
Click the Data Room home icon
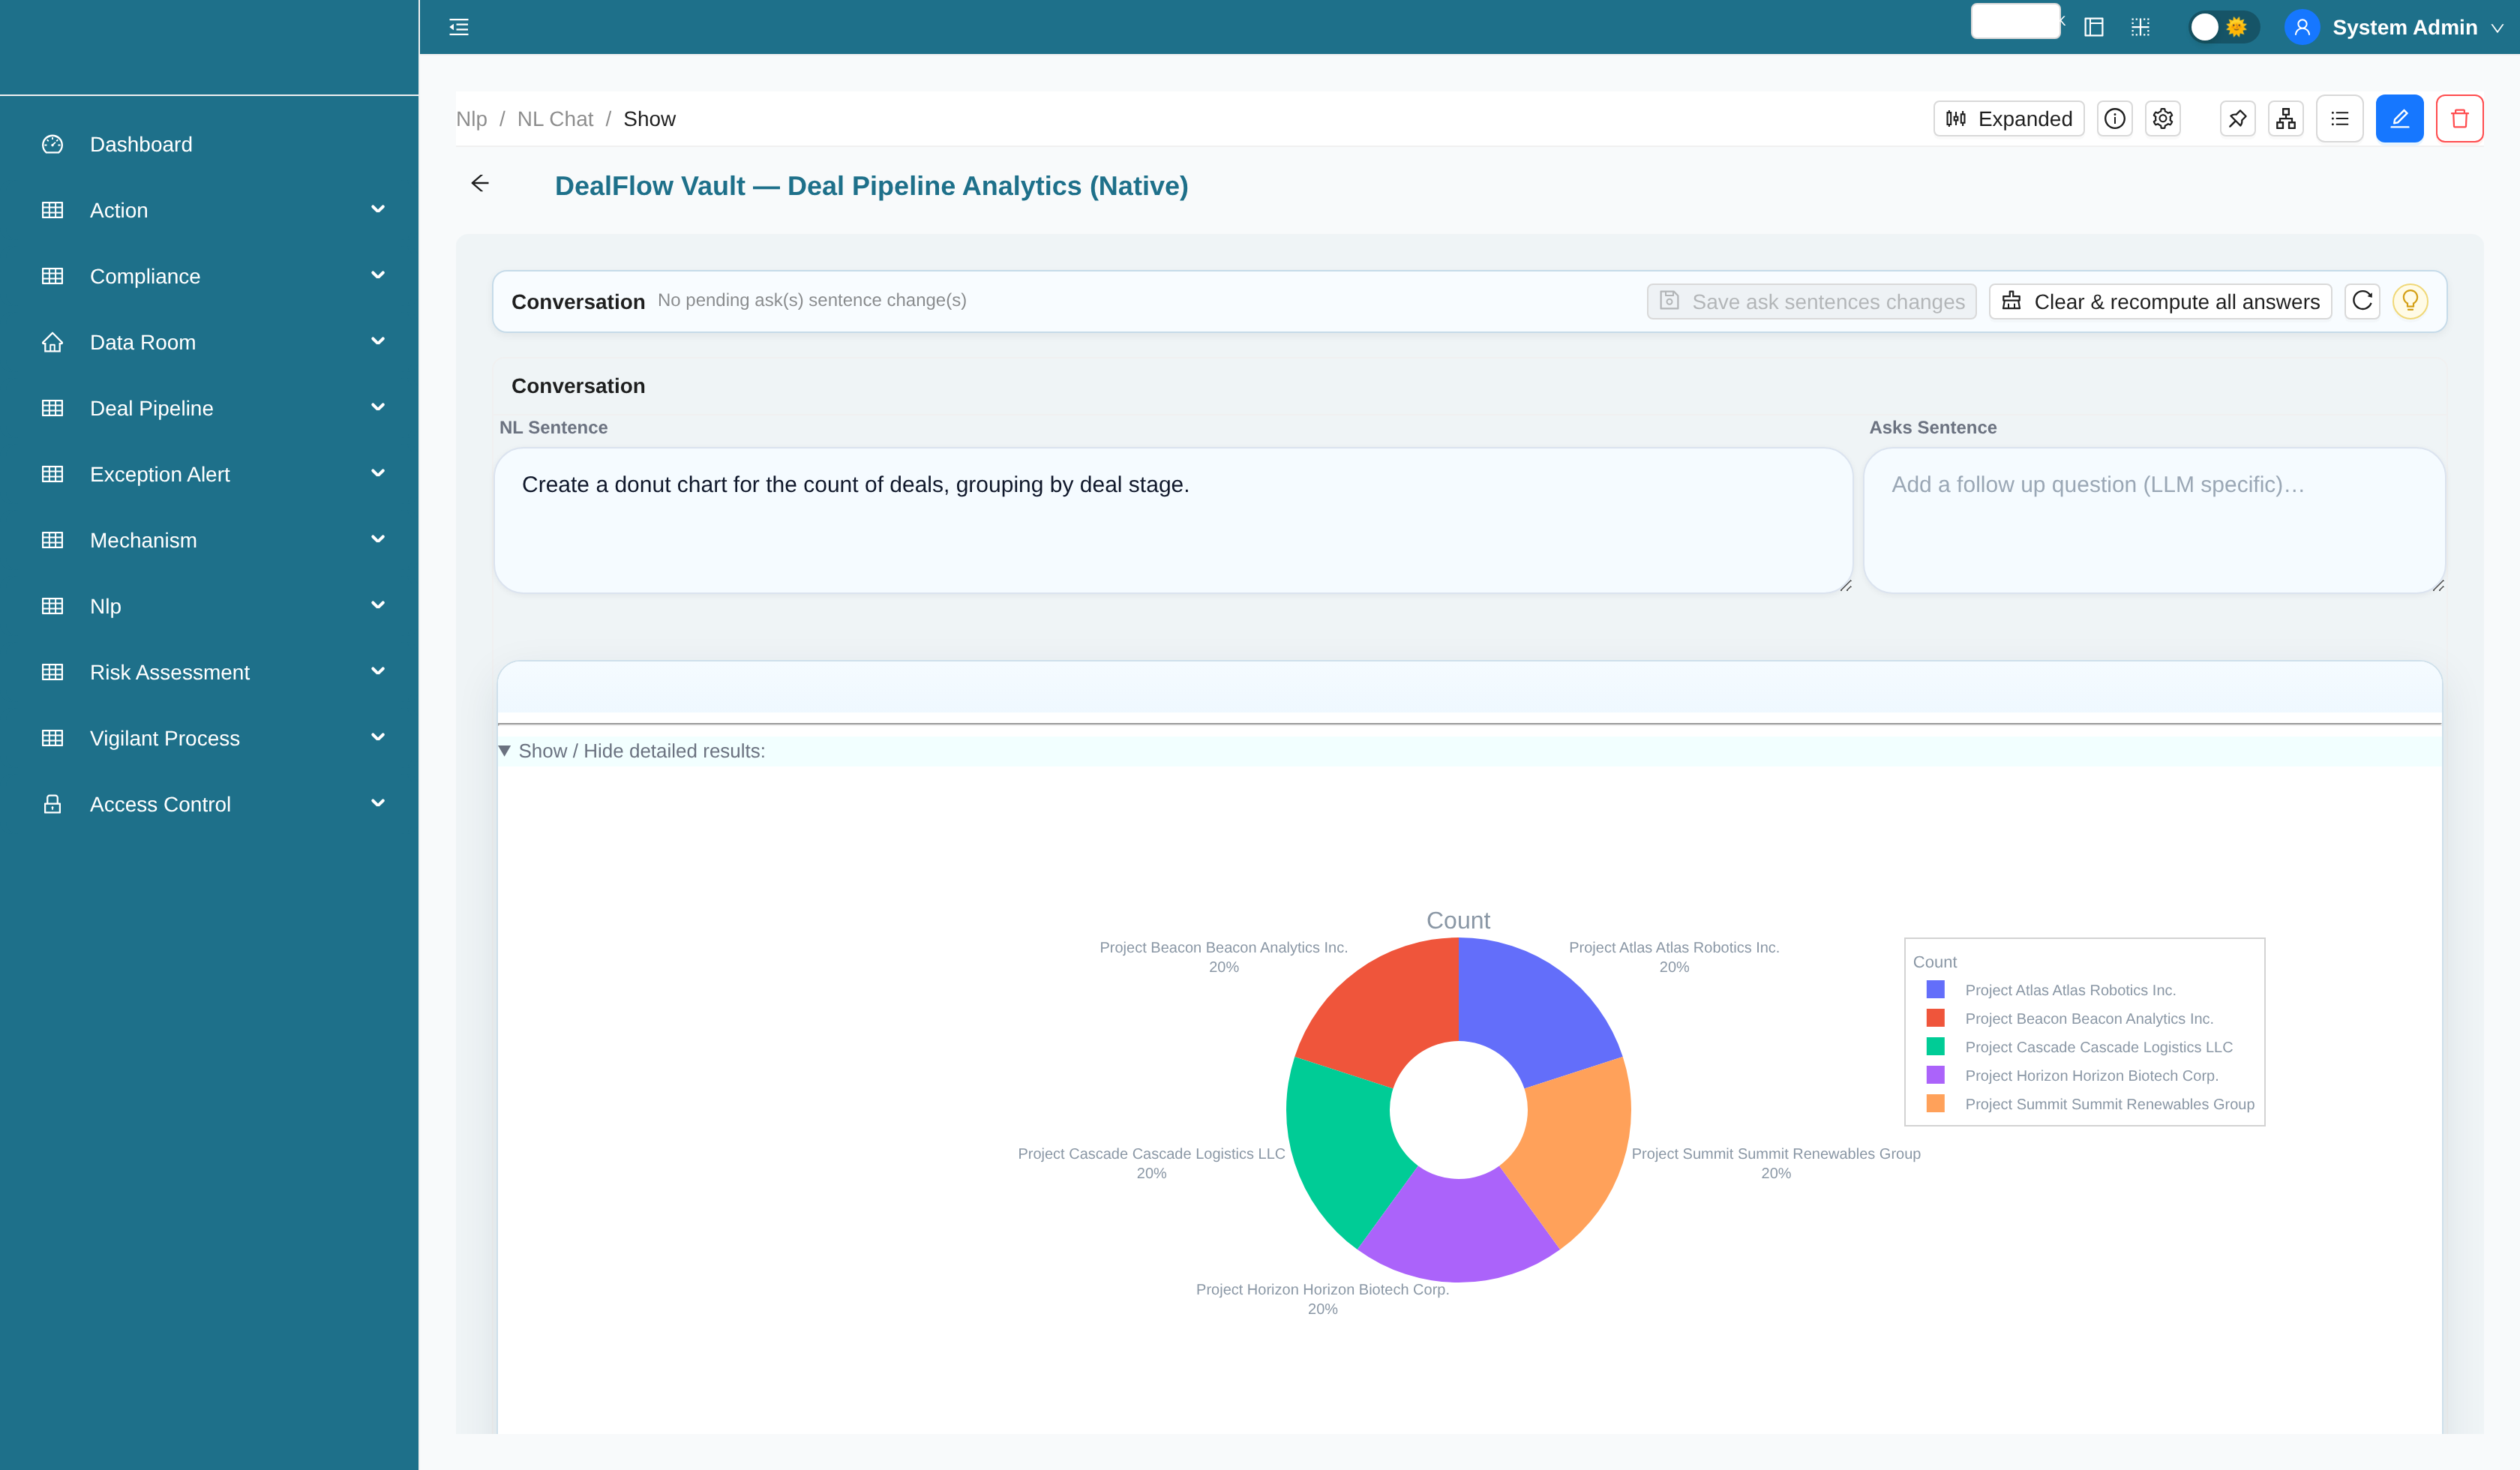[52, 342]
